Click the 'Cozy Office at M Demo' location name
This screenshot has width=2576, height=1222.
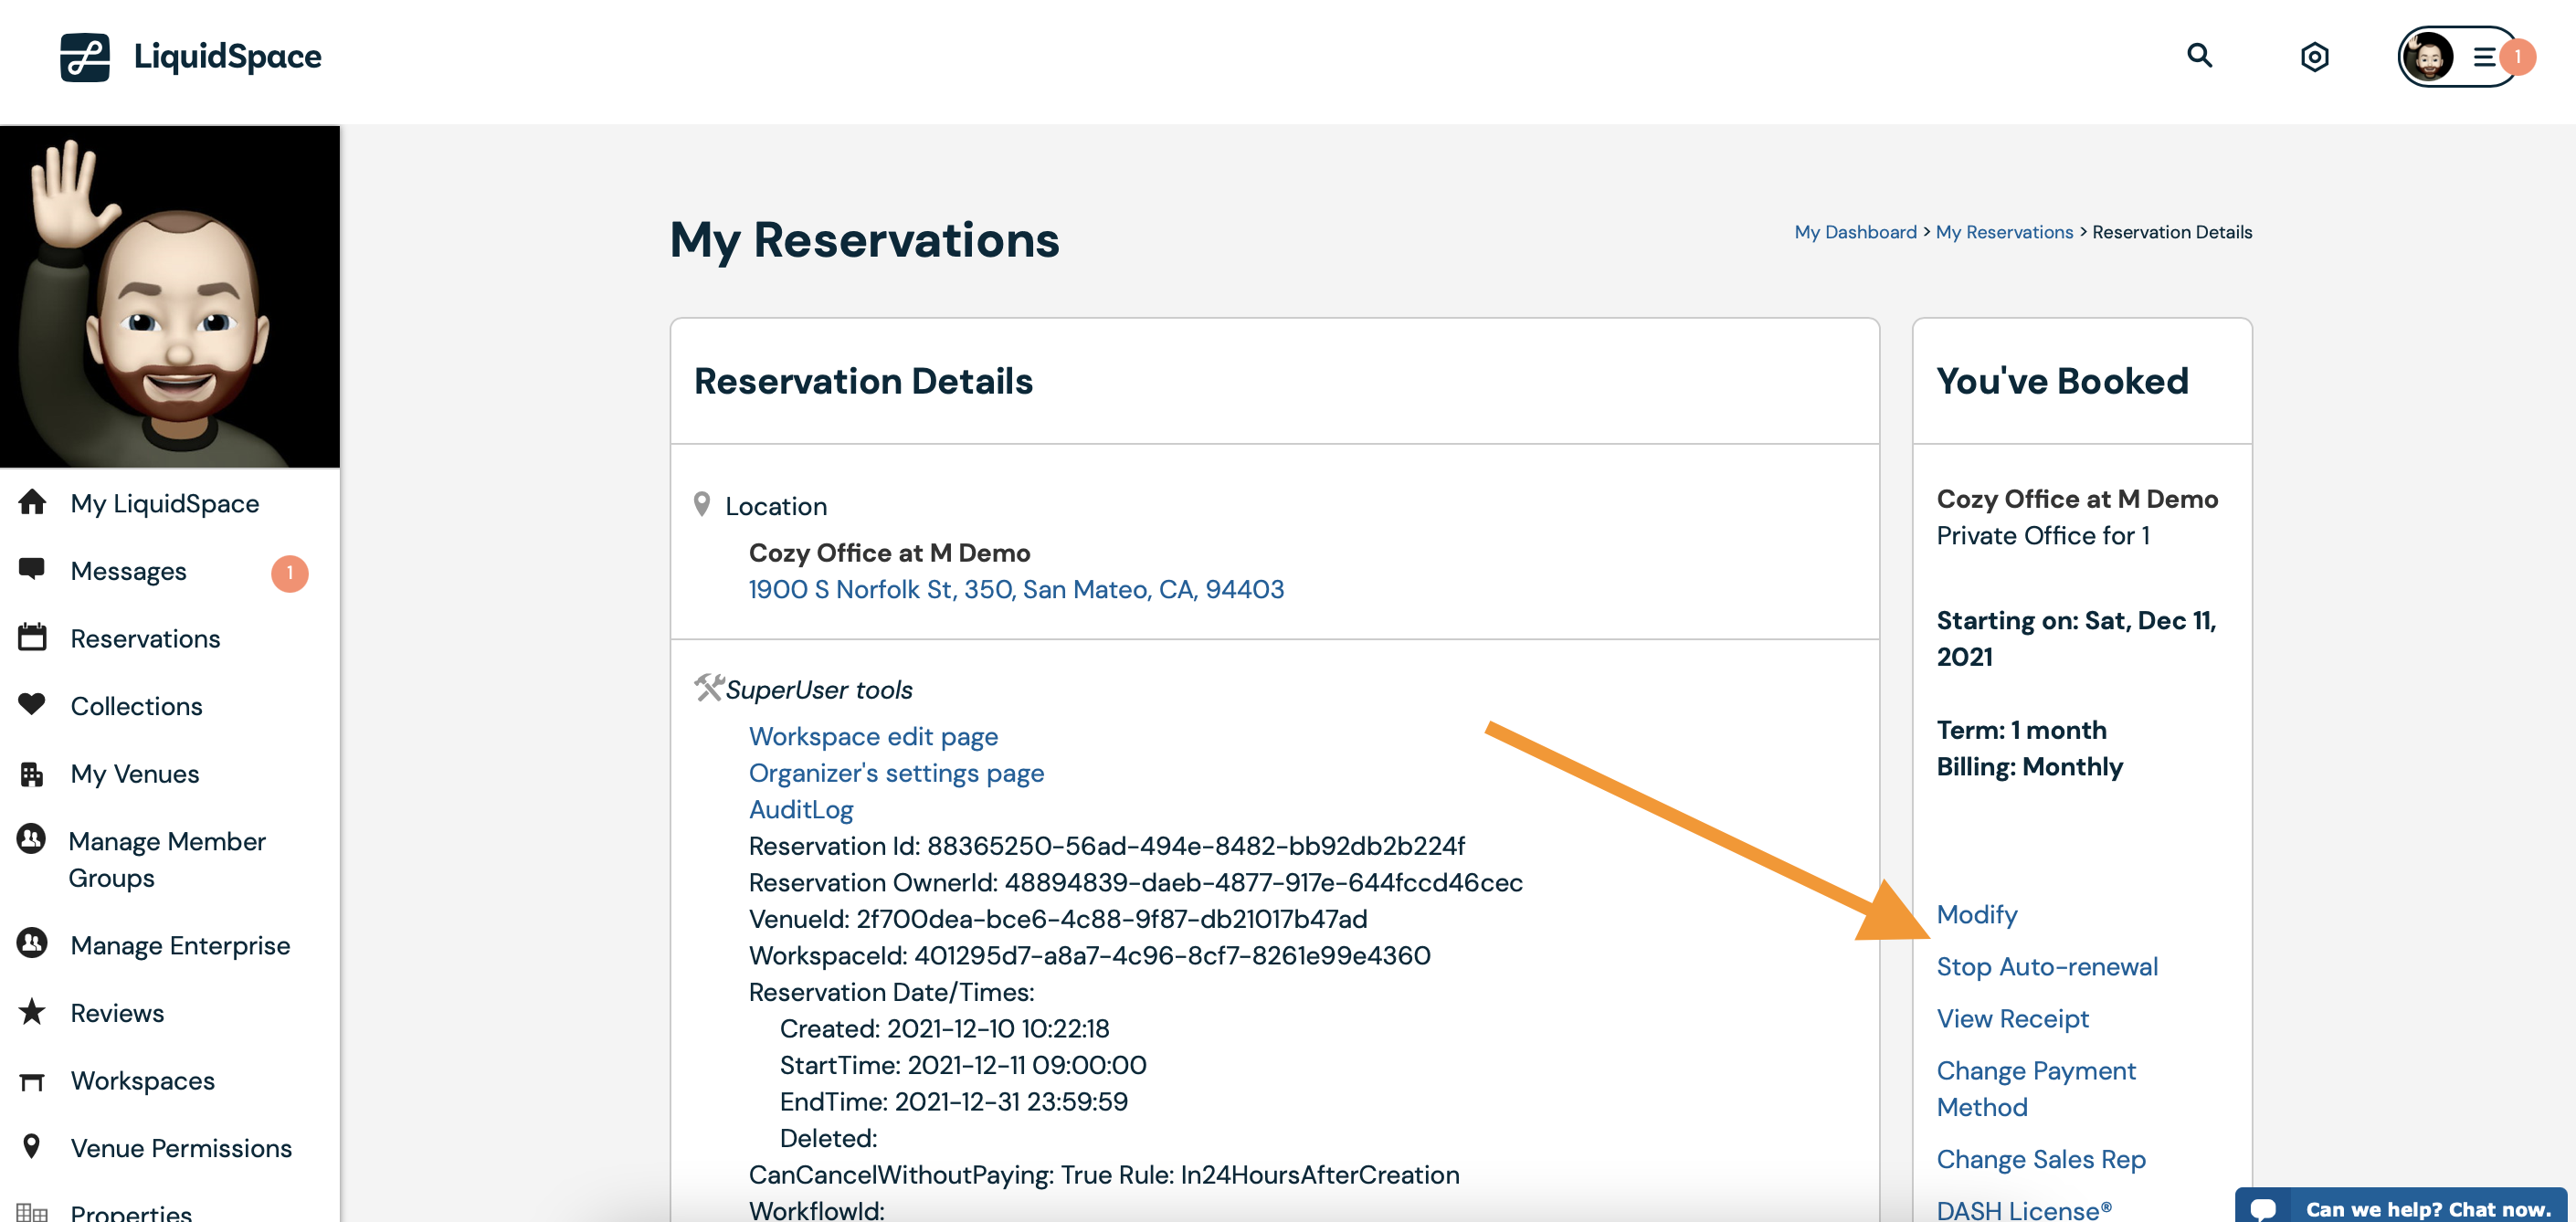[x=890, y=554]
